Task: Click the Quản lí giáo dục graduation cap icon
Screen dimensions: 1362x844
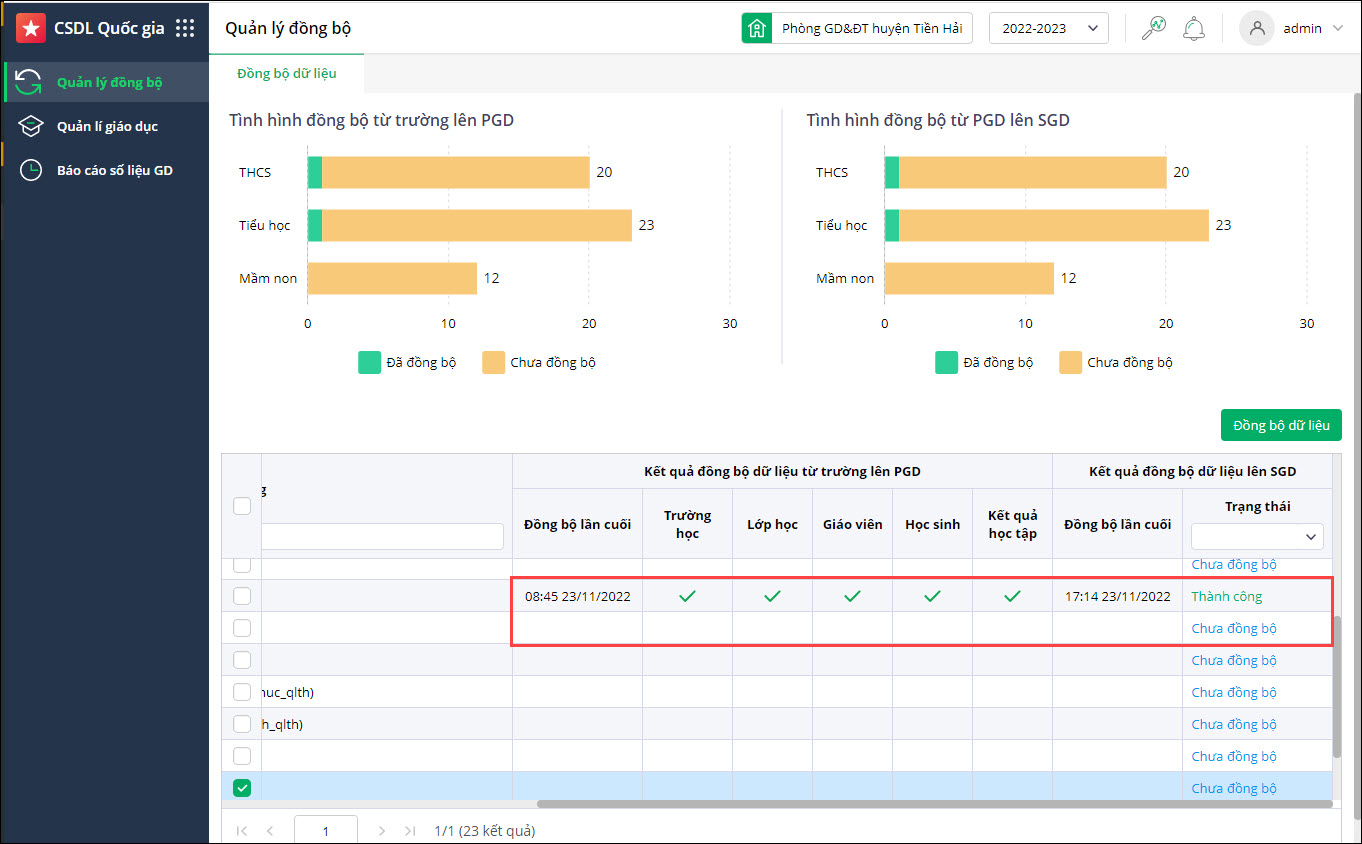Action: point(31,126)
